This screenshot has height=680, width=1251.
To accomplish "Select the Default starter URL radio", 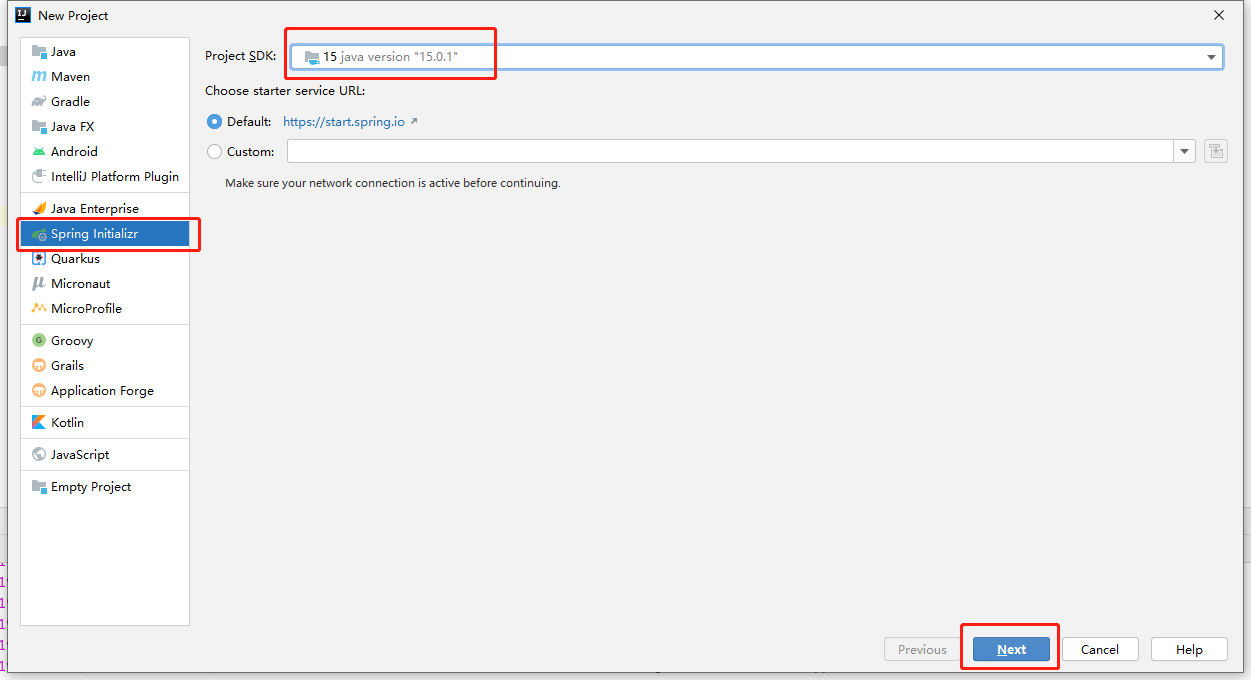I will (214, 121).
